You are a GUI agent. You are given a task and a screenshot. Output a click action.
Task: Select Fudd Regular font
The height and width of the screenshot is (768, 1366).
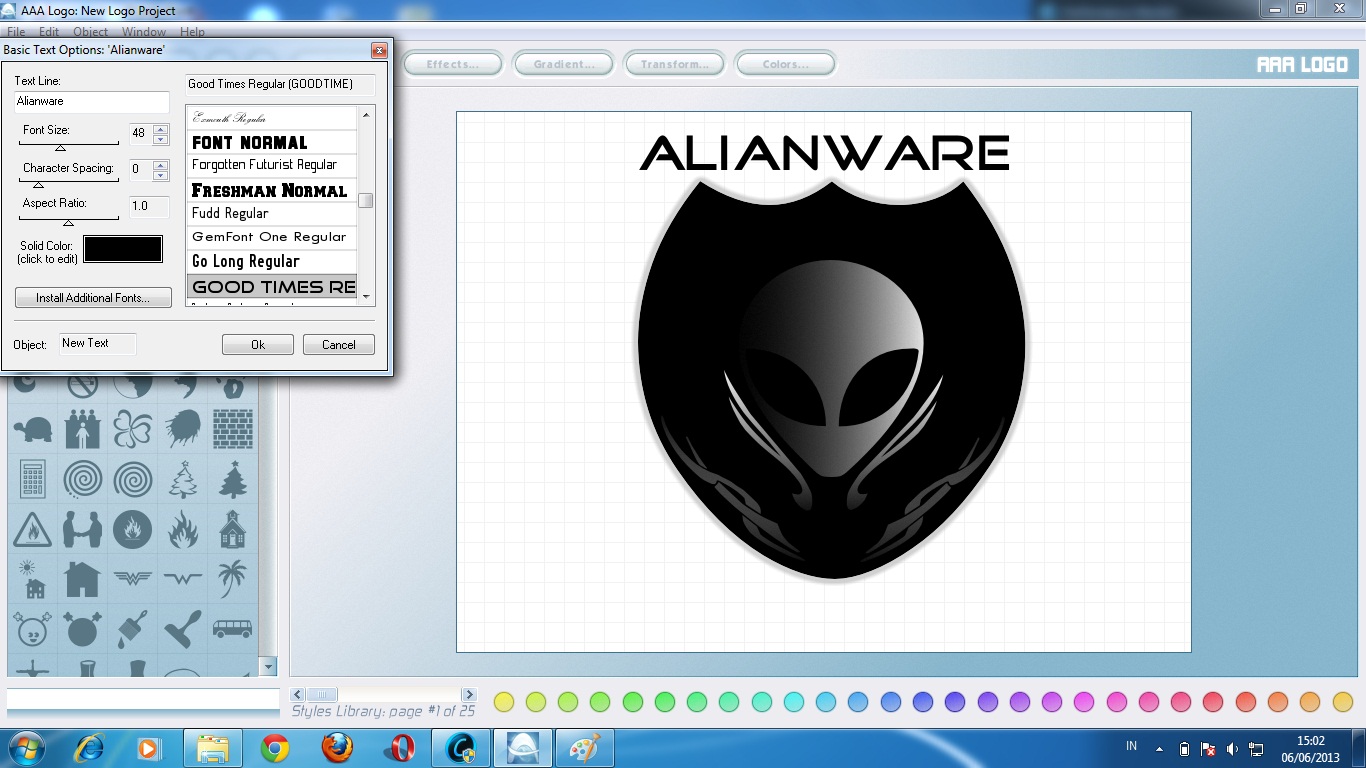[x=272, y=213]
